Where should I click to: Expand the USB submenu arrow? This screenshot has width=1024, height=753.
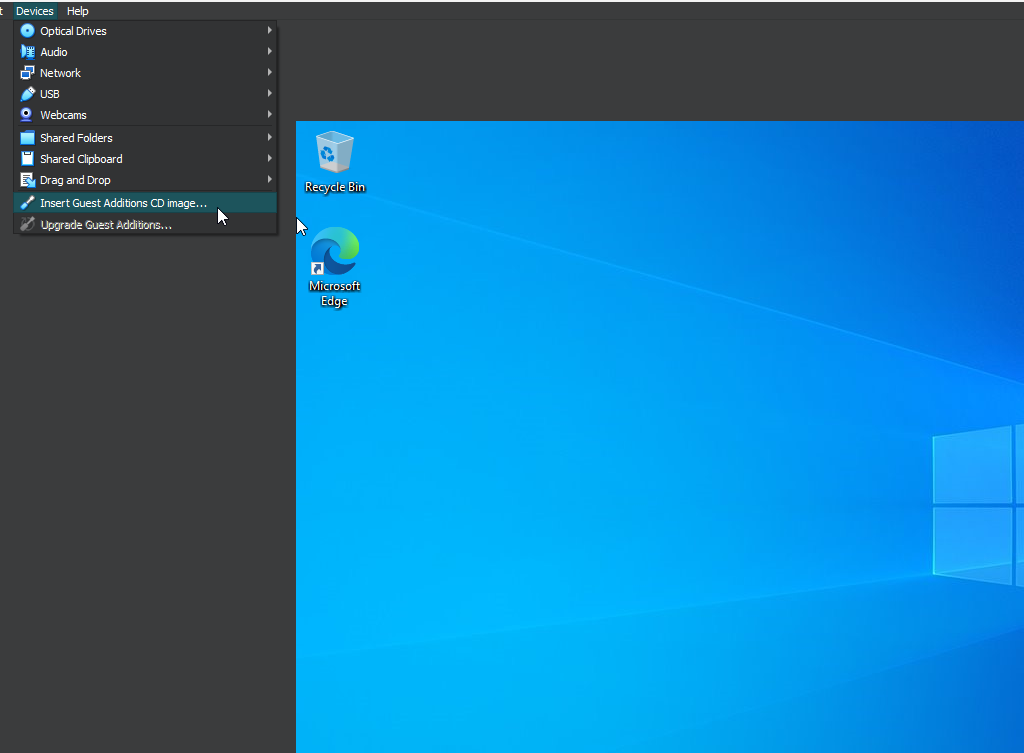269,94
